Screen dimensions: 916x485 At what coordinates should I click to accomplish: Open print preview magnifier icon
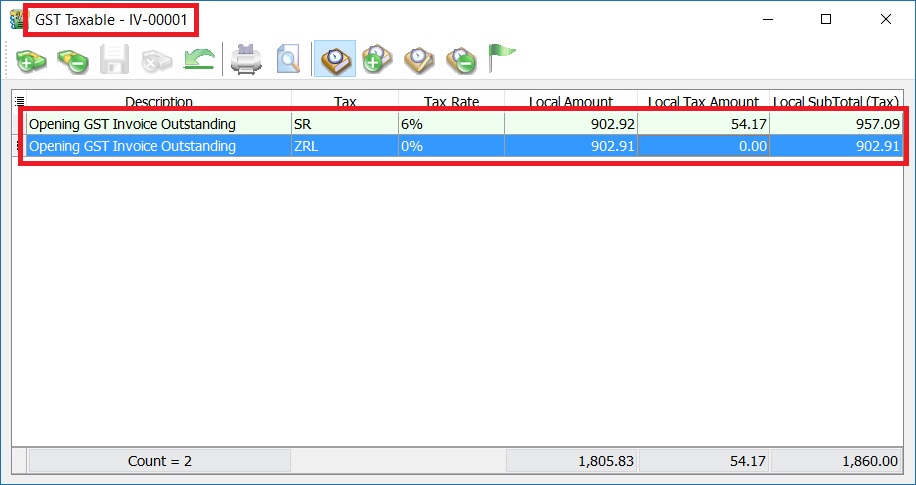click(288, 60)
